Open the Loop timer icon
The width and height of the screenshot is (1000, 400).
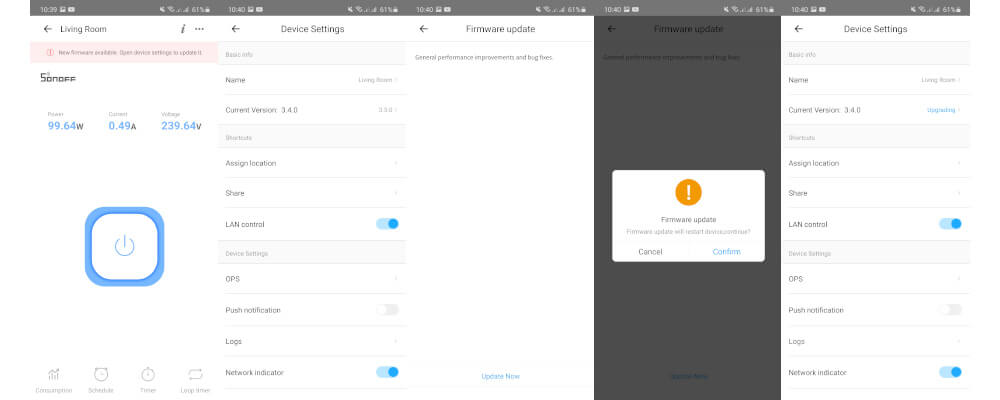[194, 374]
